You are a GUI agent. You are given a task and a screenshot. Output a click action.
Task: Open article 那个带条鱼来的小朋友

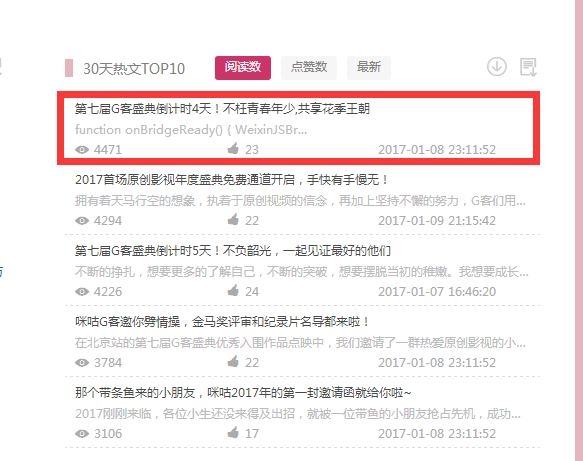pos(243,393)
